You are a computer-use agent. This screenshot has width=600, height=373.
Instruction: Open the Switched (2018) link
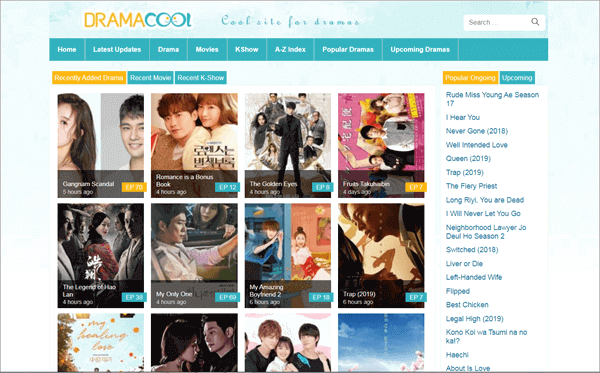click(x=472, y=250)
